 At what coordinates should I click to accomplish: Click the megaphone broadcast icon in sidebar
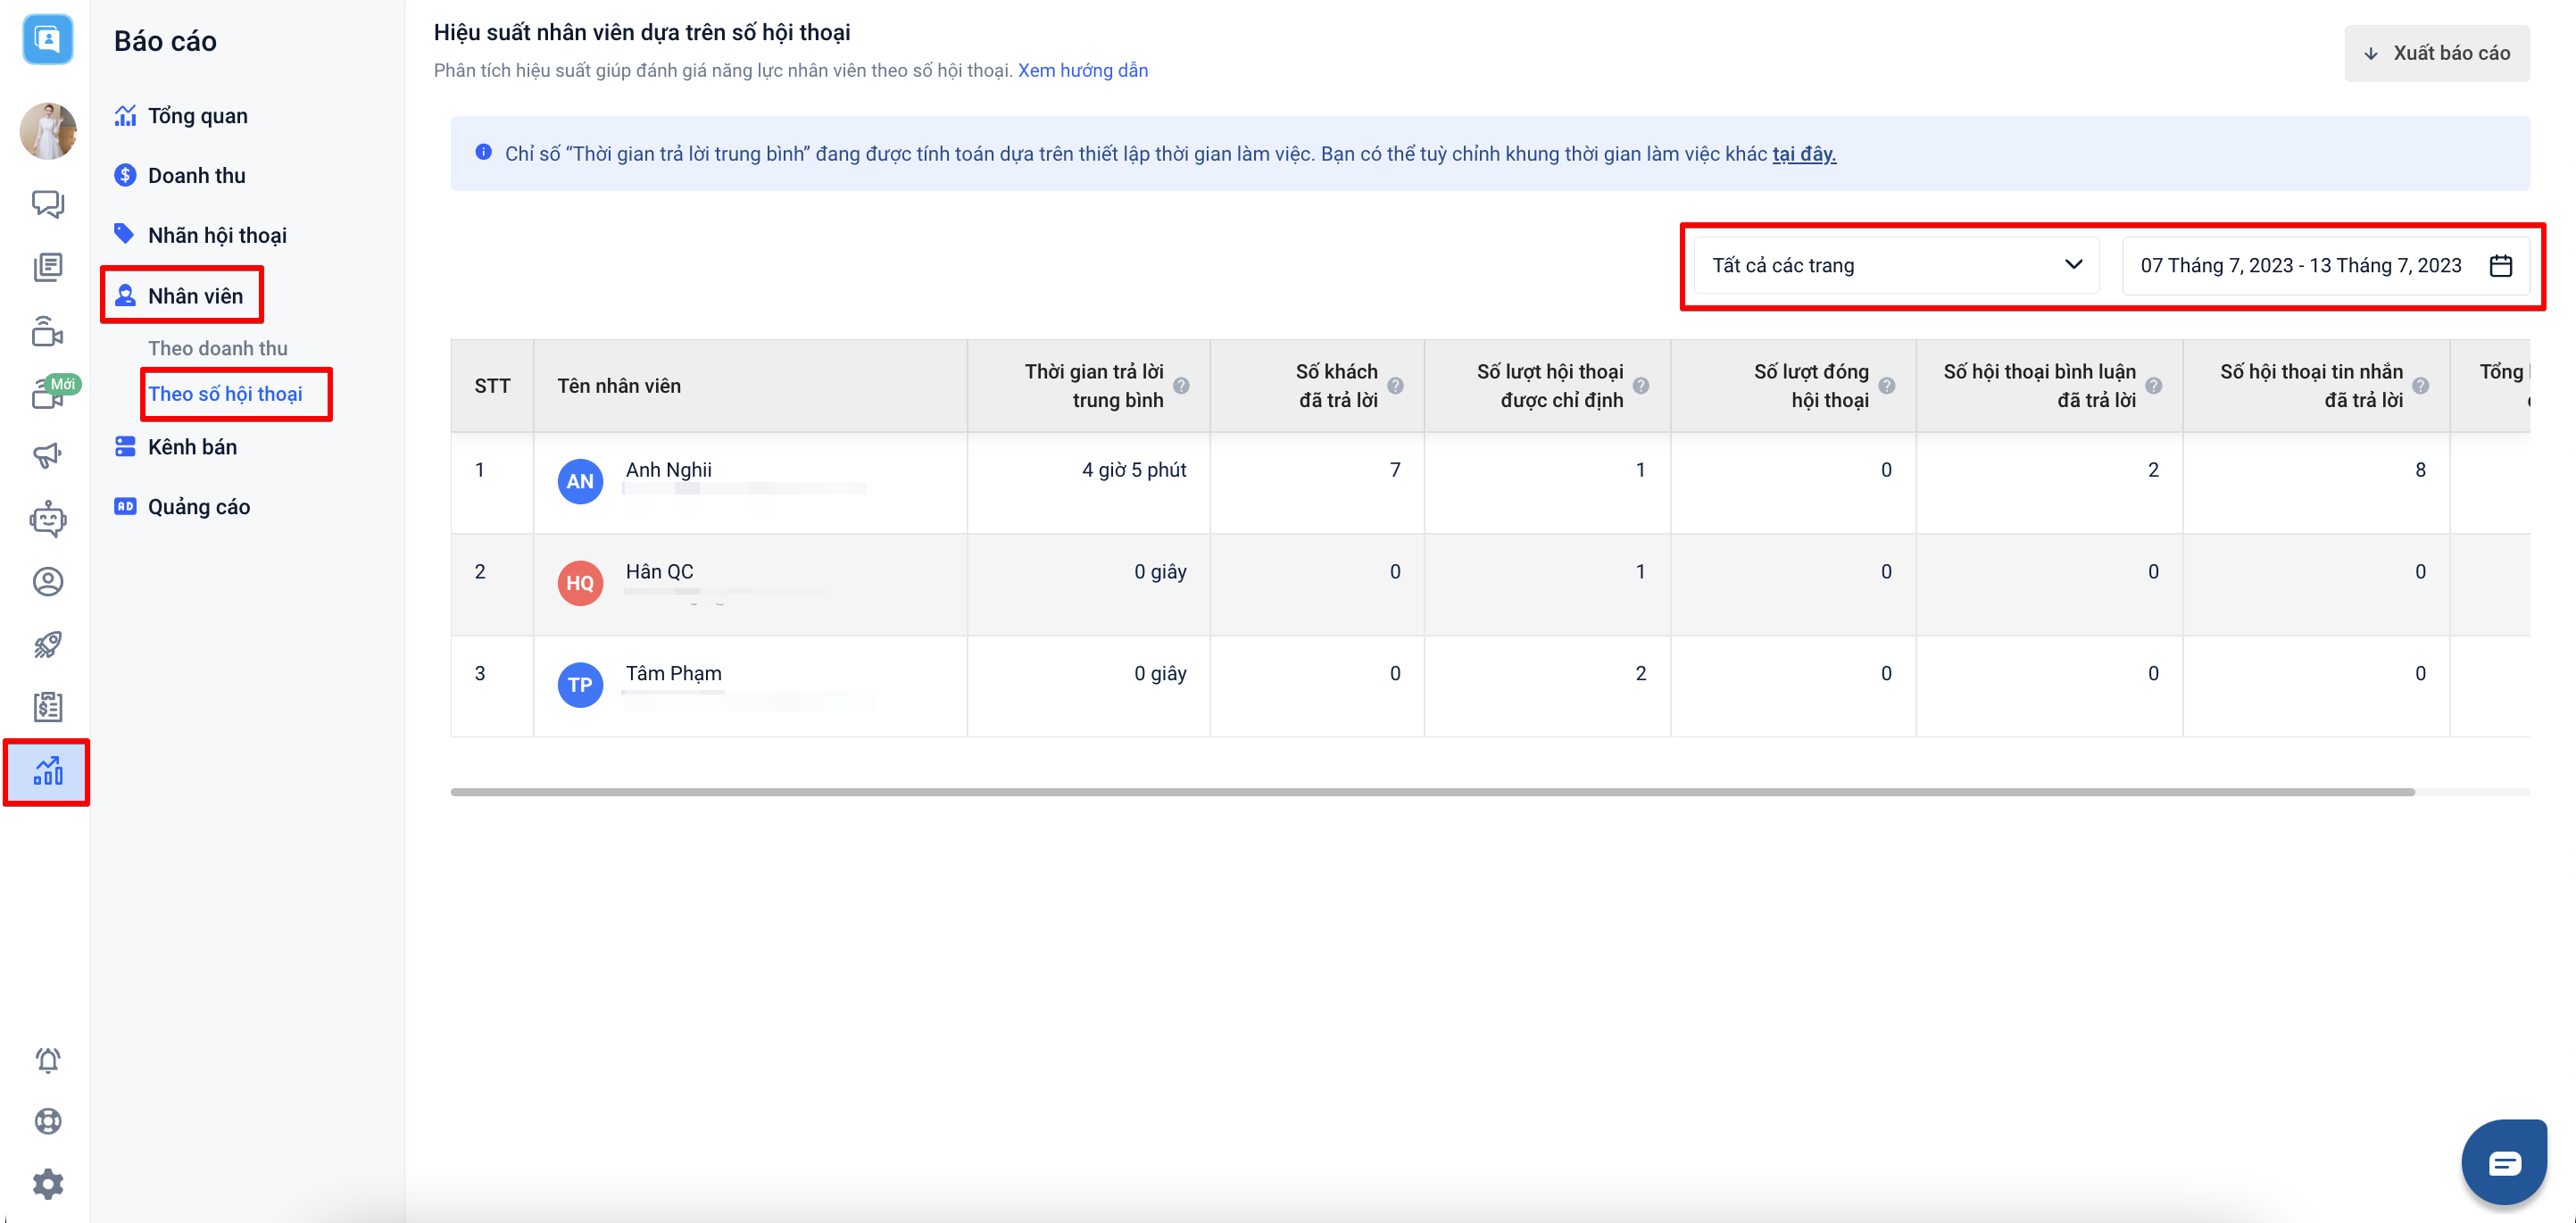pos(47,456)
